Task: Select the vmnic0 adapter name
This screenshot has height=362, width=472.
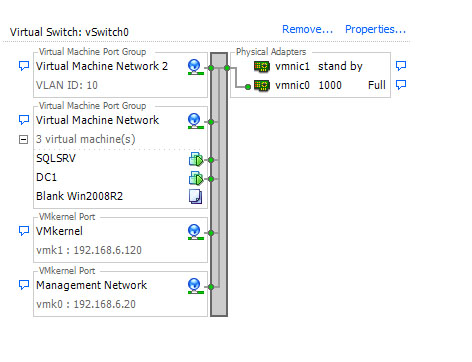Action: [292, 85]
